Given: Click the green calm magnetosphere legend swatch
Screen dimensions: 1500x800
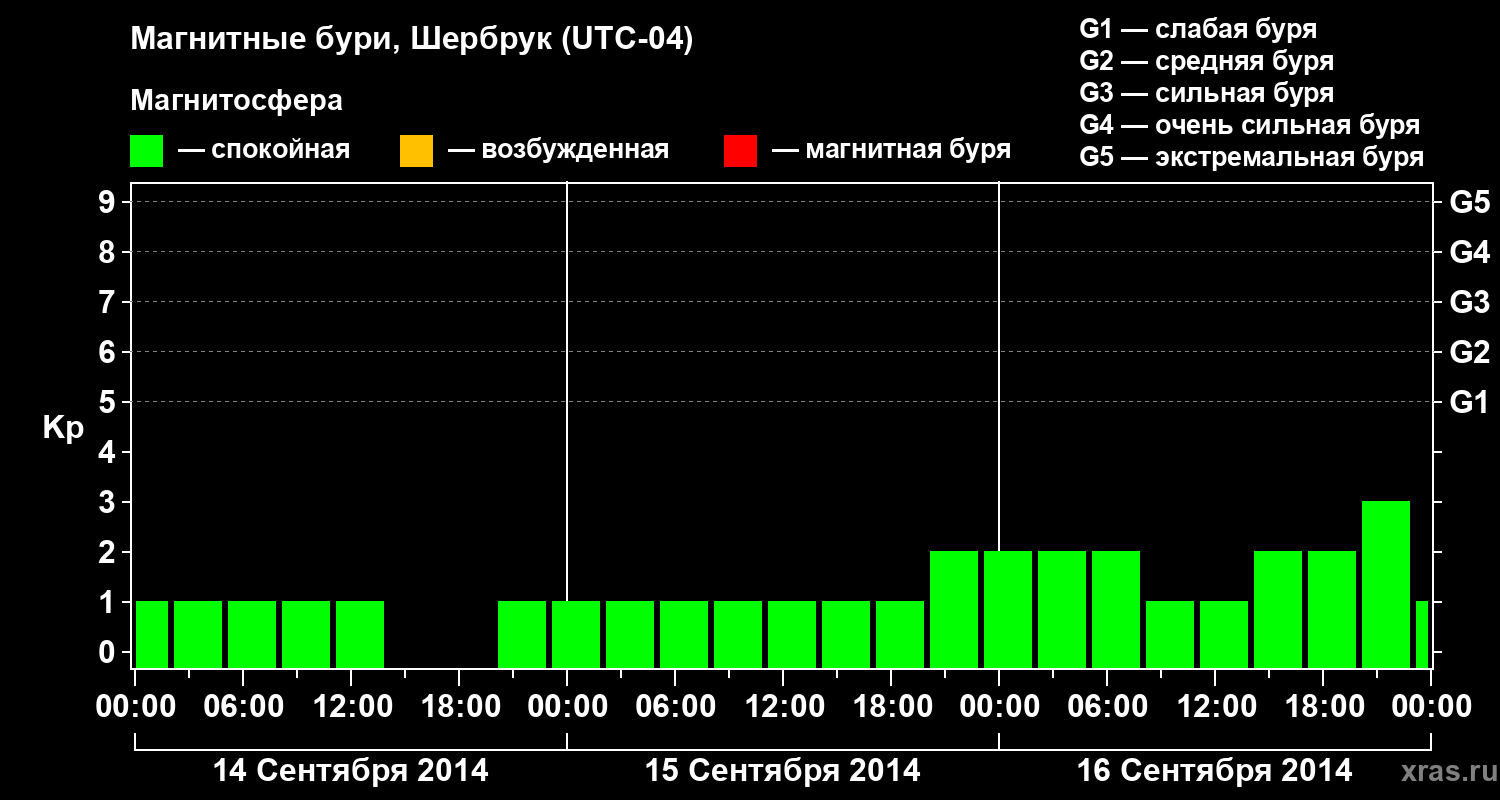Looking at the screenshot, I should tap(146, 151).
